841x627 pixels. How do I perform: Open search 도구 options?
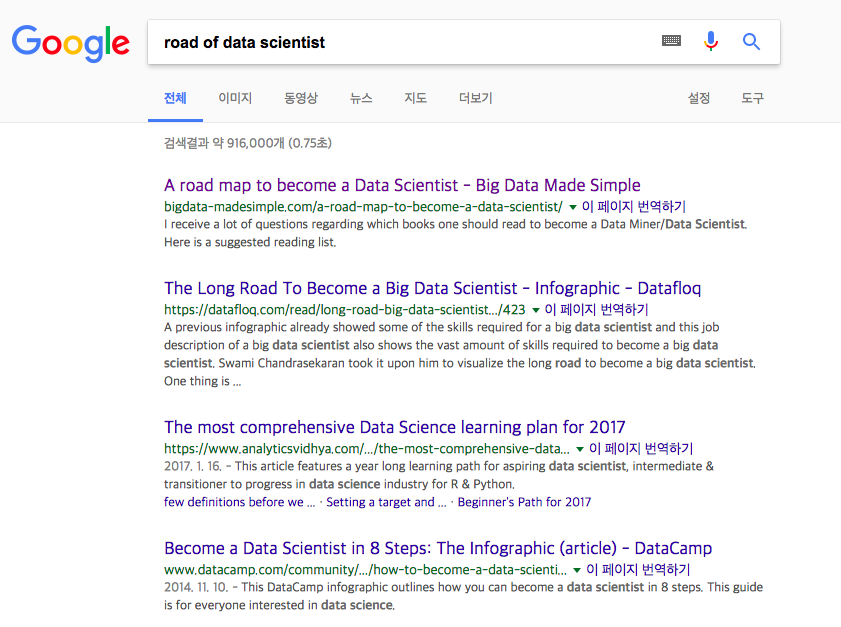[x=752, y=98]
